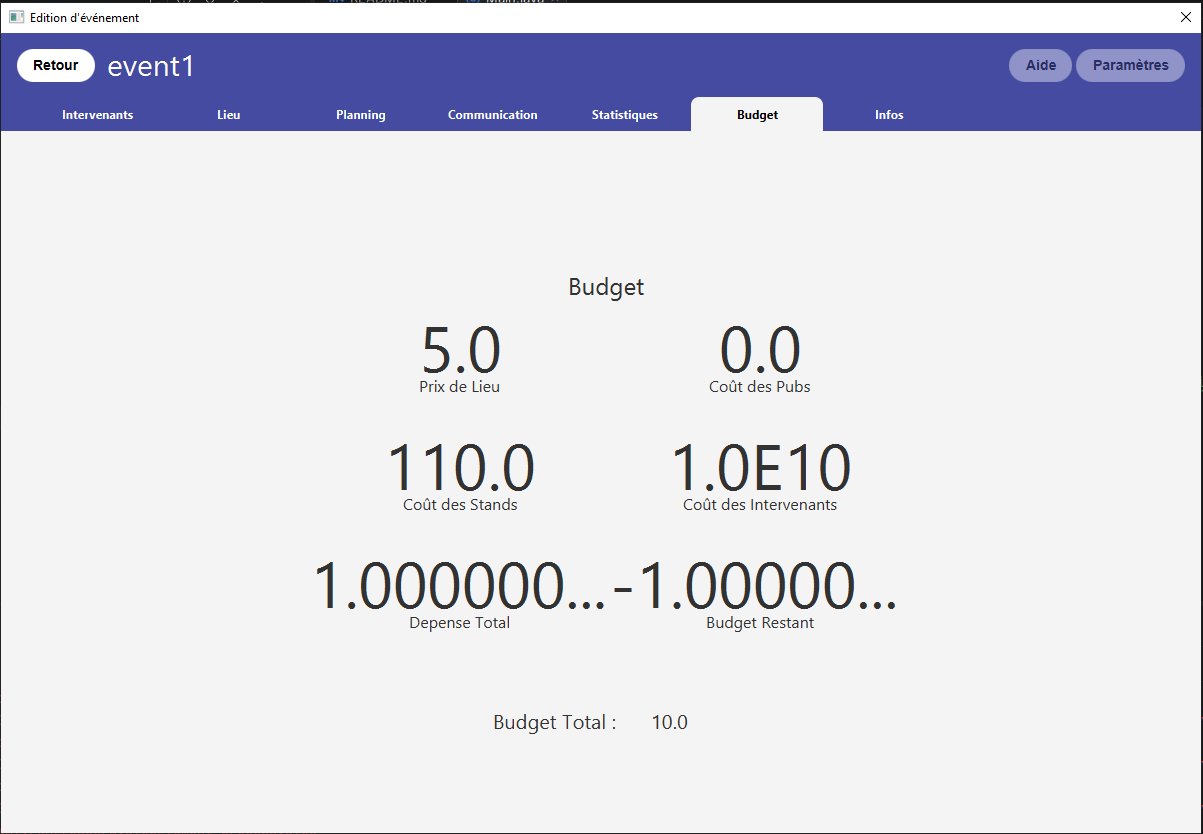The image size is (1203, 834).
Task: Open the Planning tab
Action: pyautogui.click(x=361, y=115)
